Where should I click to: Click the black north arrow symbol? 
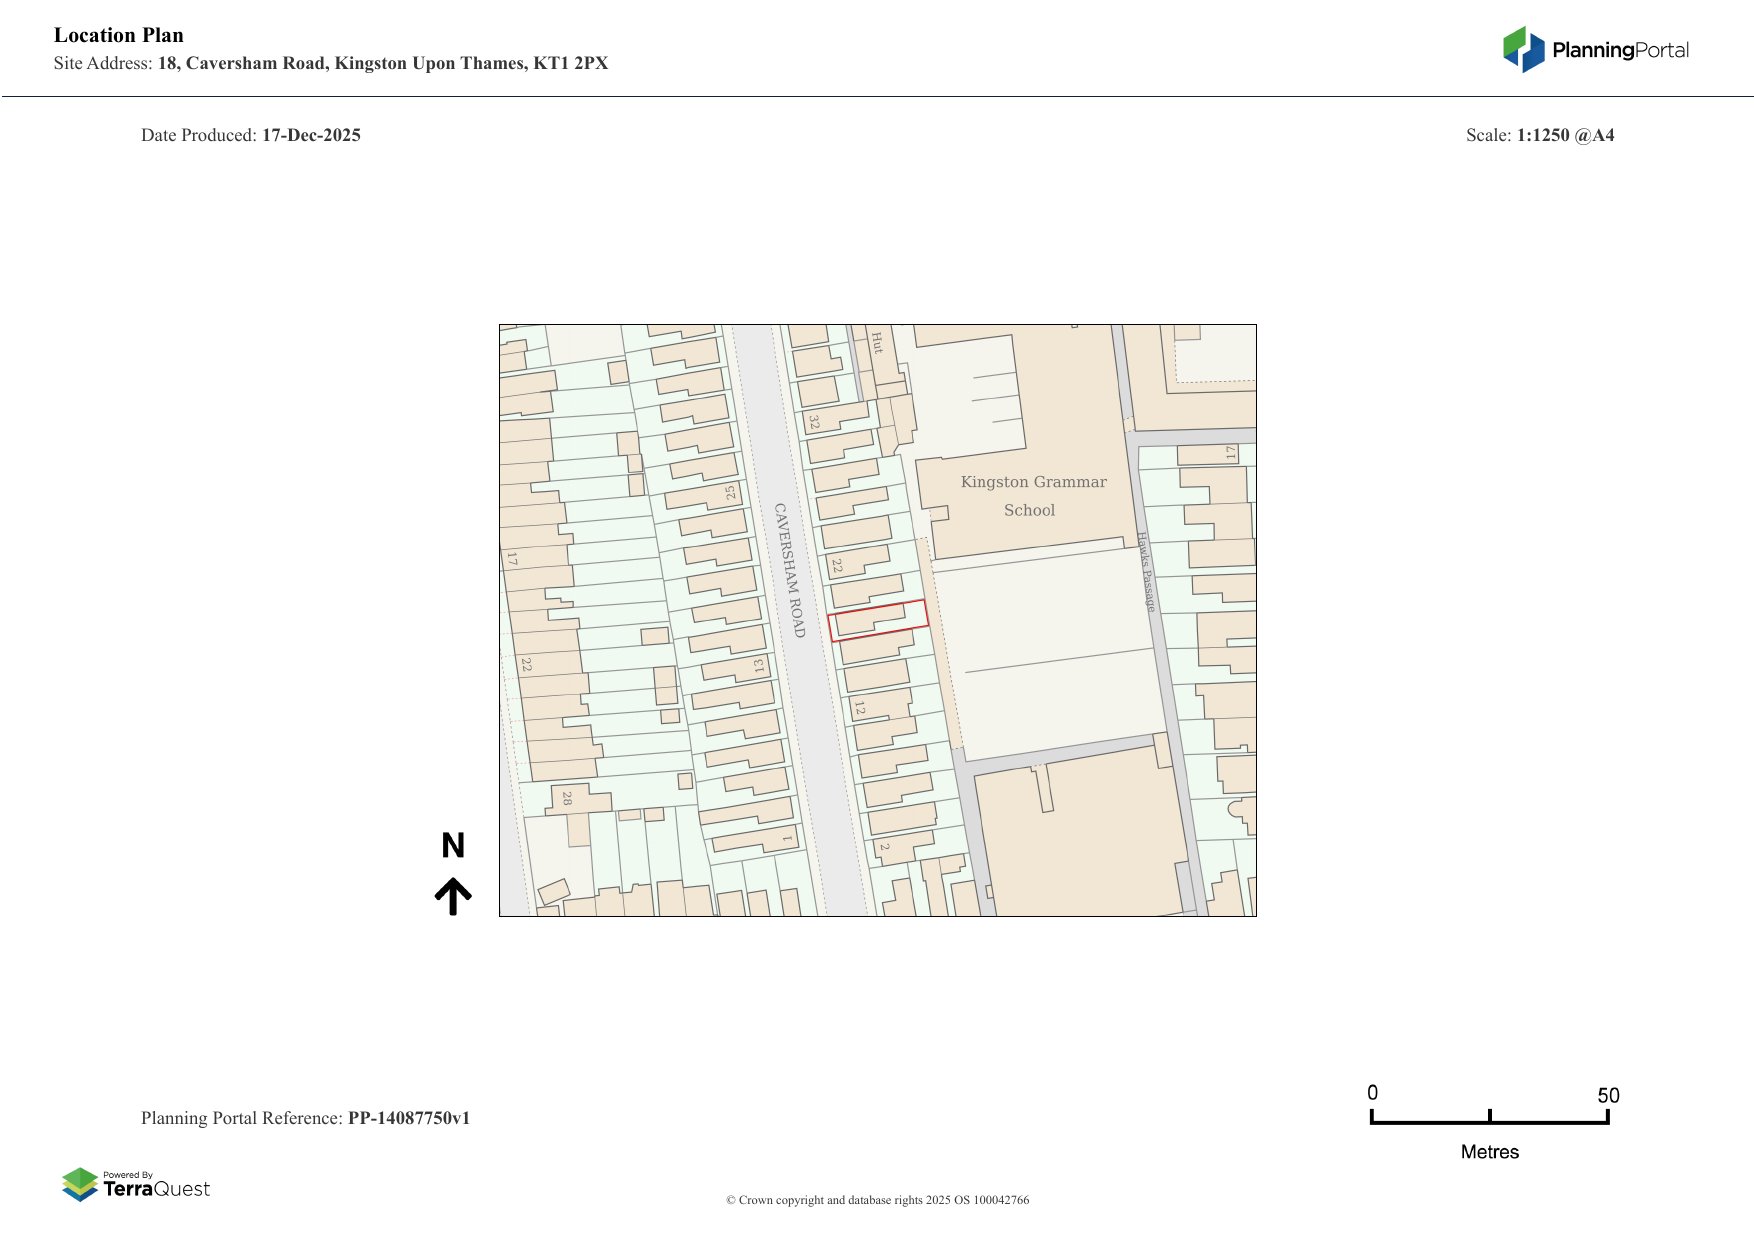(x=453, y=896)
